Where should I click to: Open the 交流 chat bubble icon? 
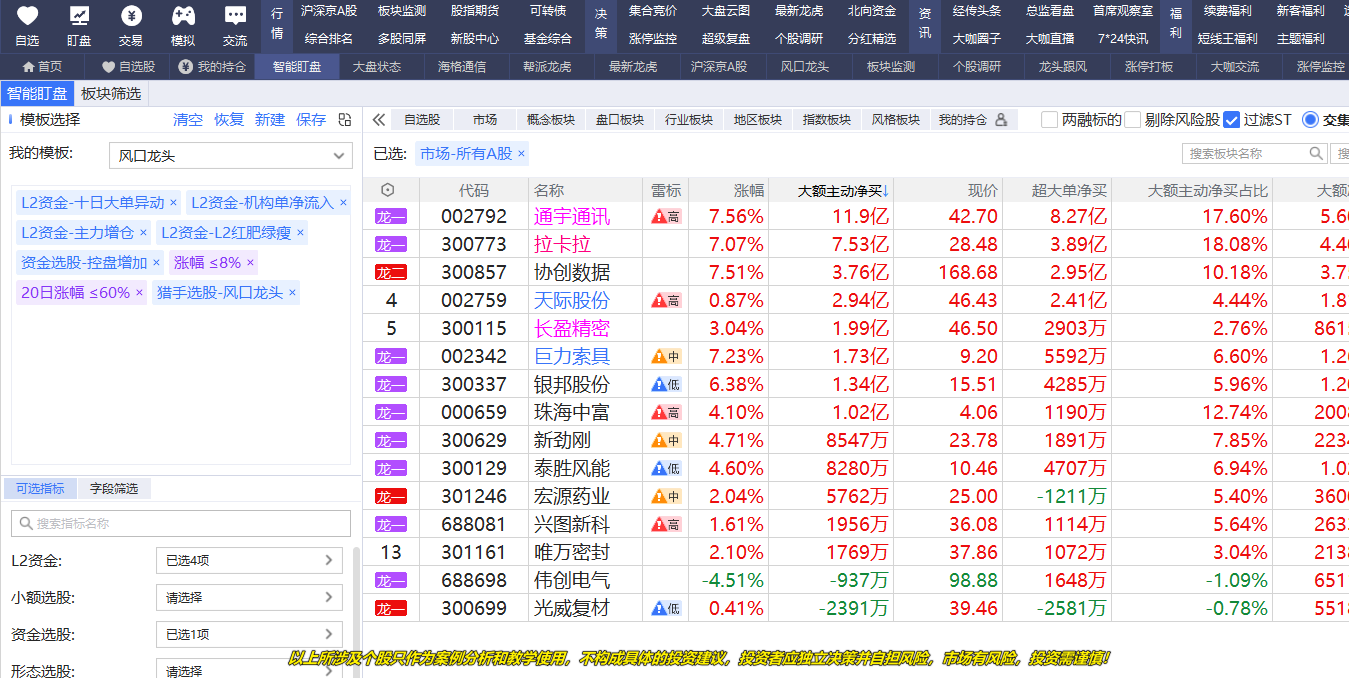235,17
